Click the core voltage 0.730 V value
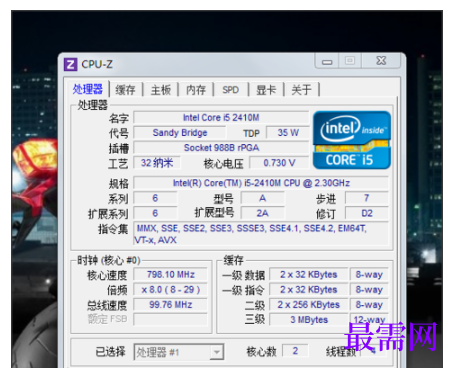Screen dimensions: 456x368 click(x=279, y=163)
